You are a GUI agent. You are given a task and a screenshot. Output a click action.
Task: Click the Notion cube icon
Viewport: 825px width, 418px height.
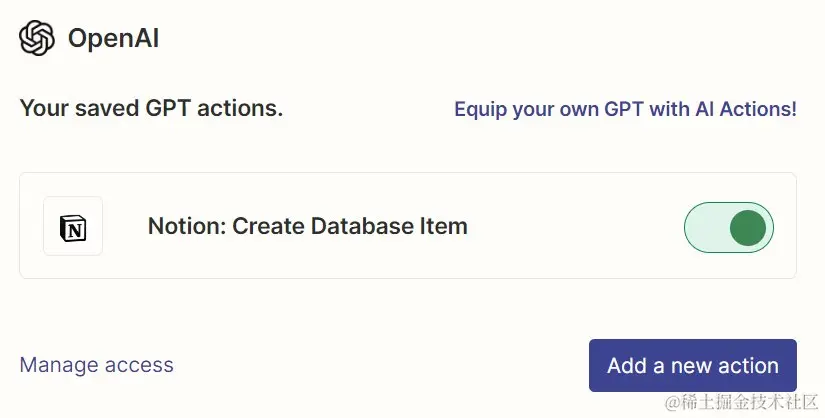(73, 228)
